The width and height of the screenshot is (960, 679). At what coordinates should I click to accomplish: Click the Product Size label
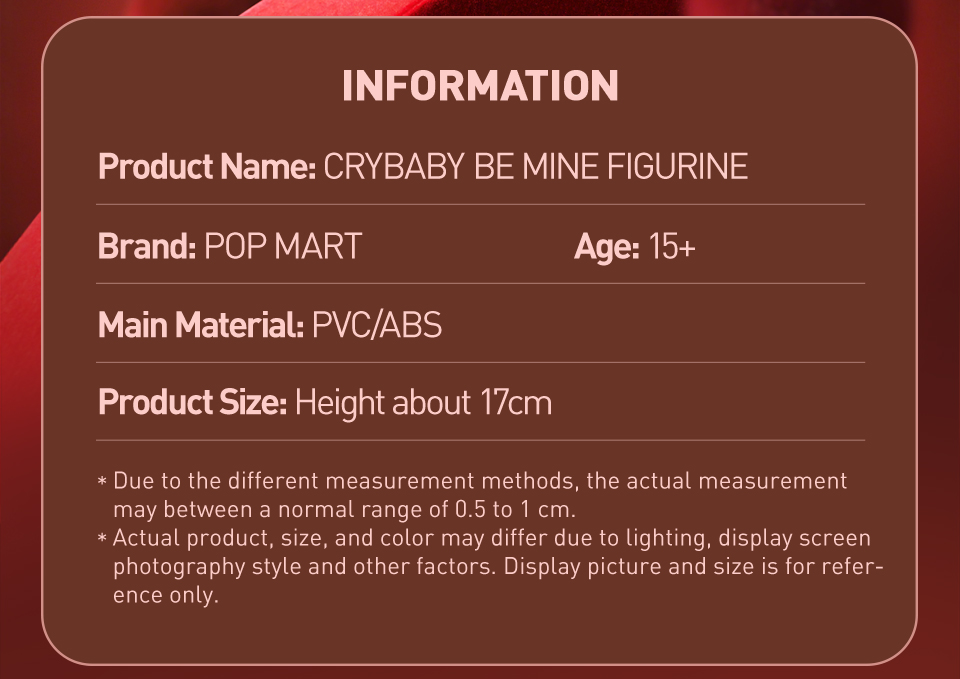click(x=192, y=403)
